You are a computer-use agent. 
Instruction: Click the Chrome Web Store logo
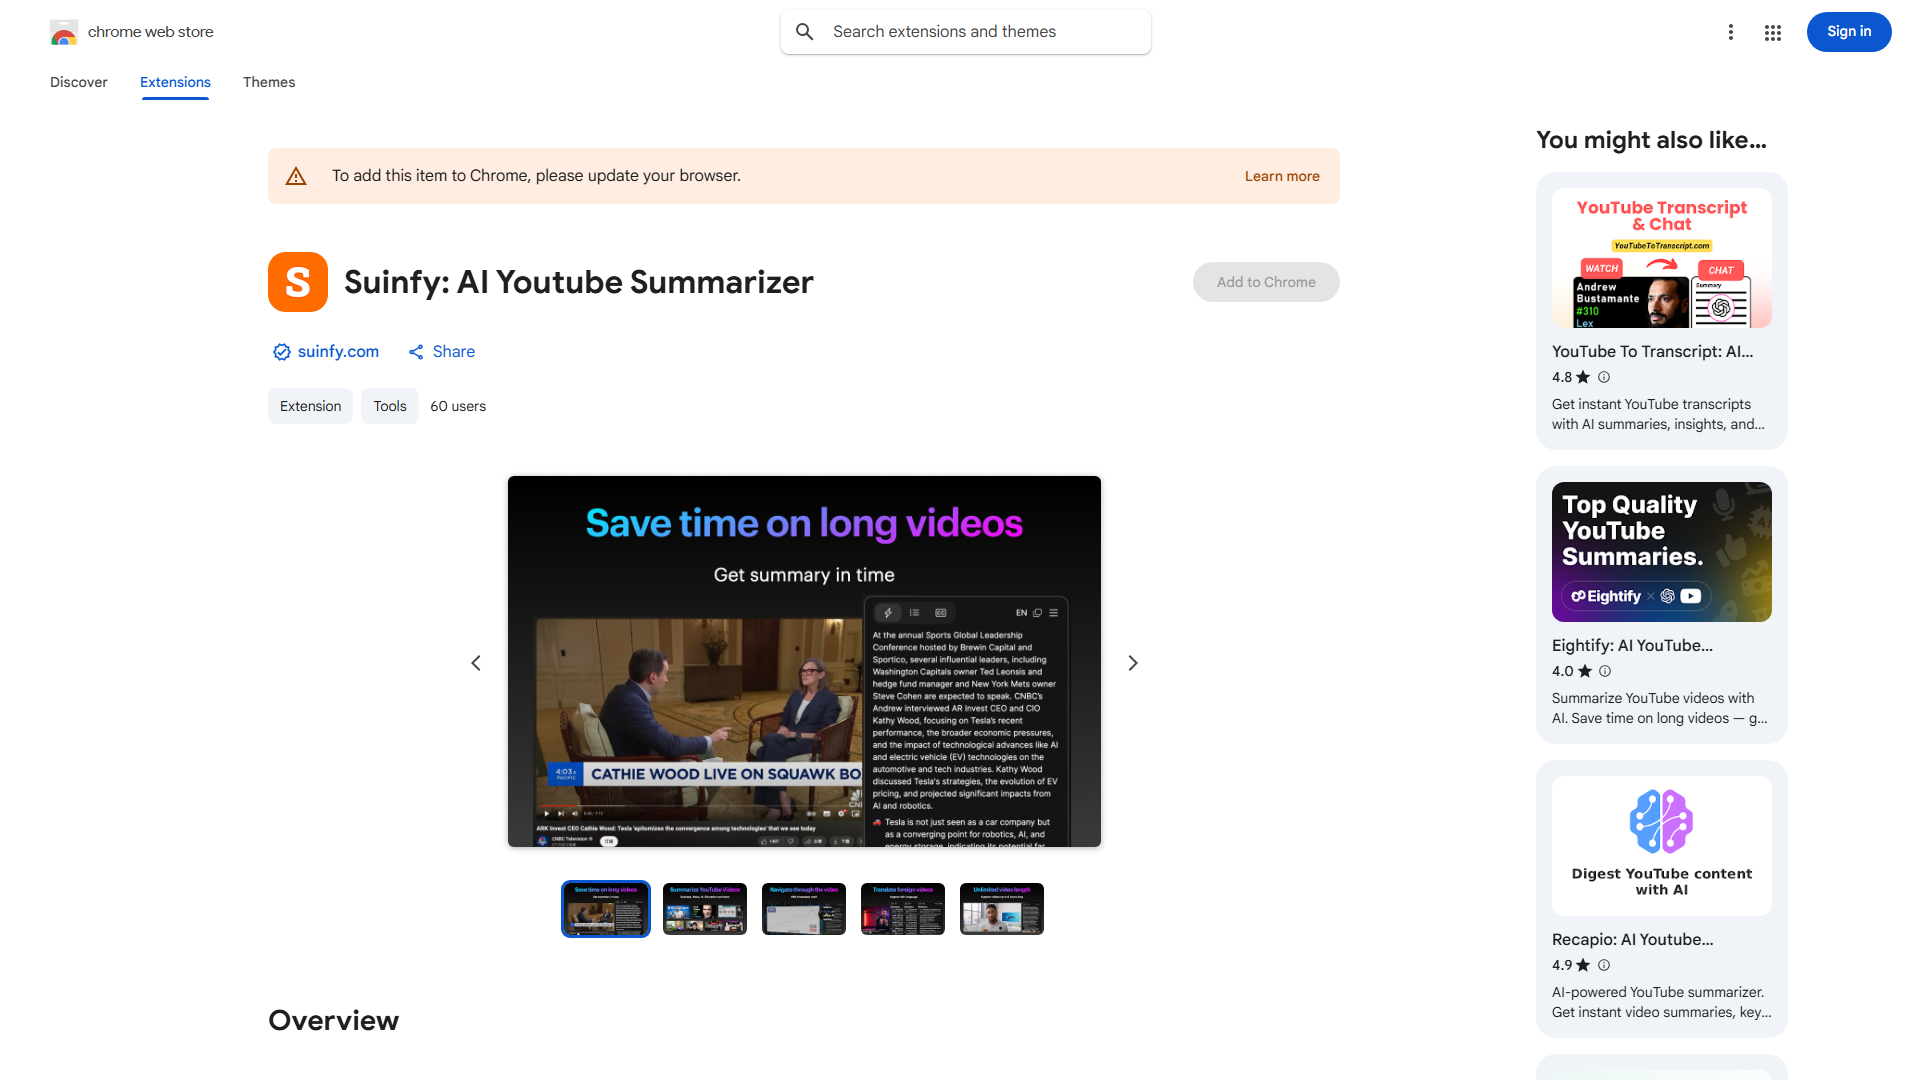pos(64,32)
